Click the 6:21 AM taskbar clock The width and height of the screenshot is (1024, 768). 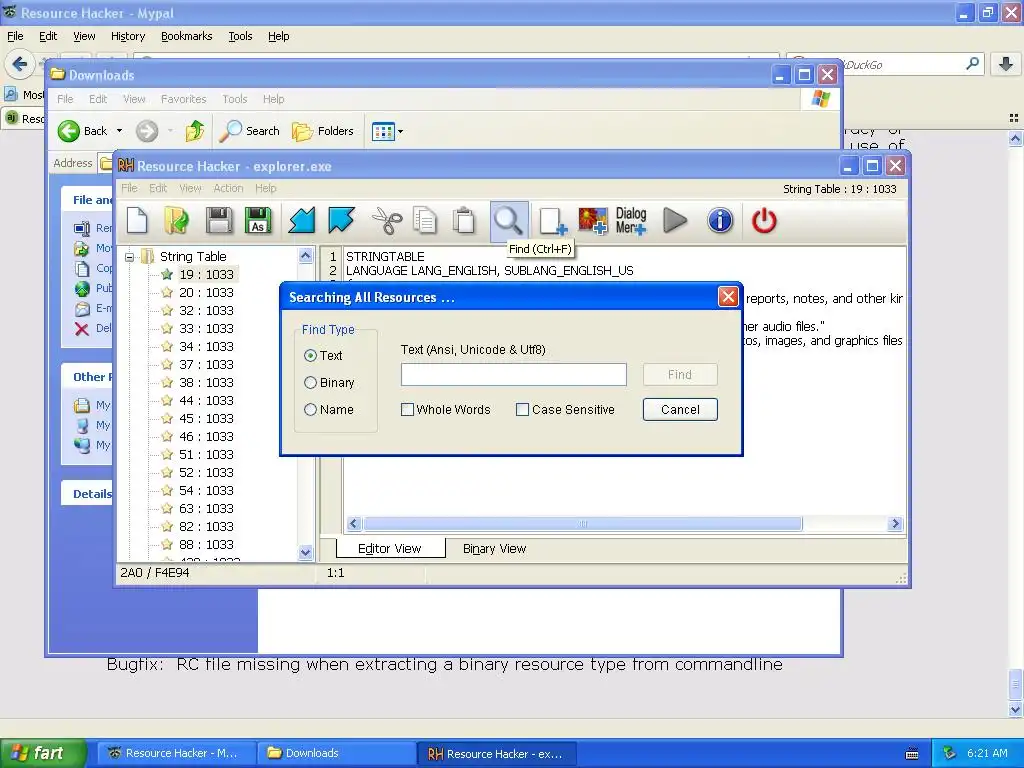pyautogui.click(x=987, y=753)
